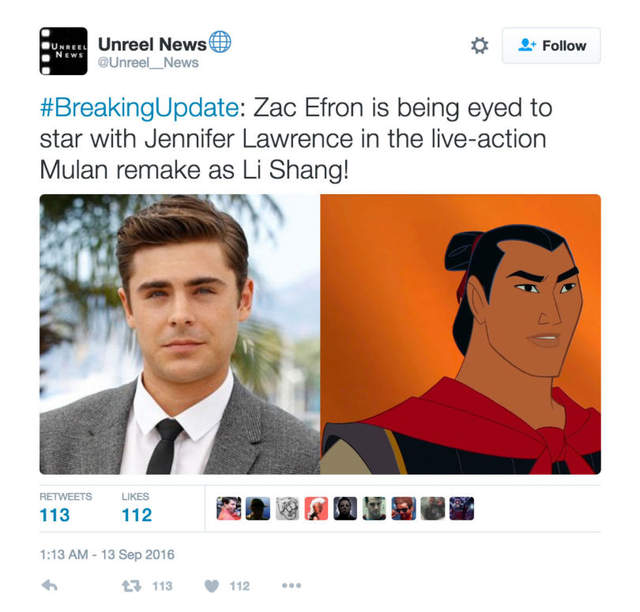Follow the Unreel News account

click(x=551, y=45)
